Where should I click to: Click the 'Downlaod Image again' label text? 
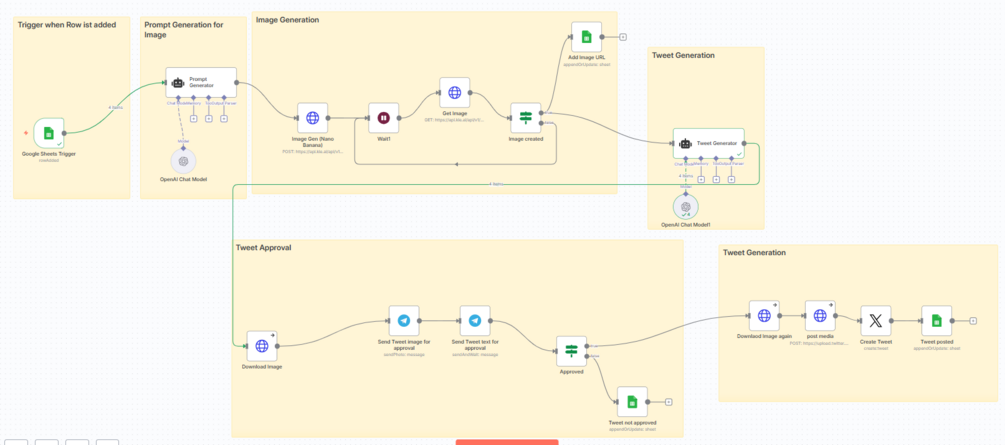point(764,336)
